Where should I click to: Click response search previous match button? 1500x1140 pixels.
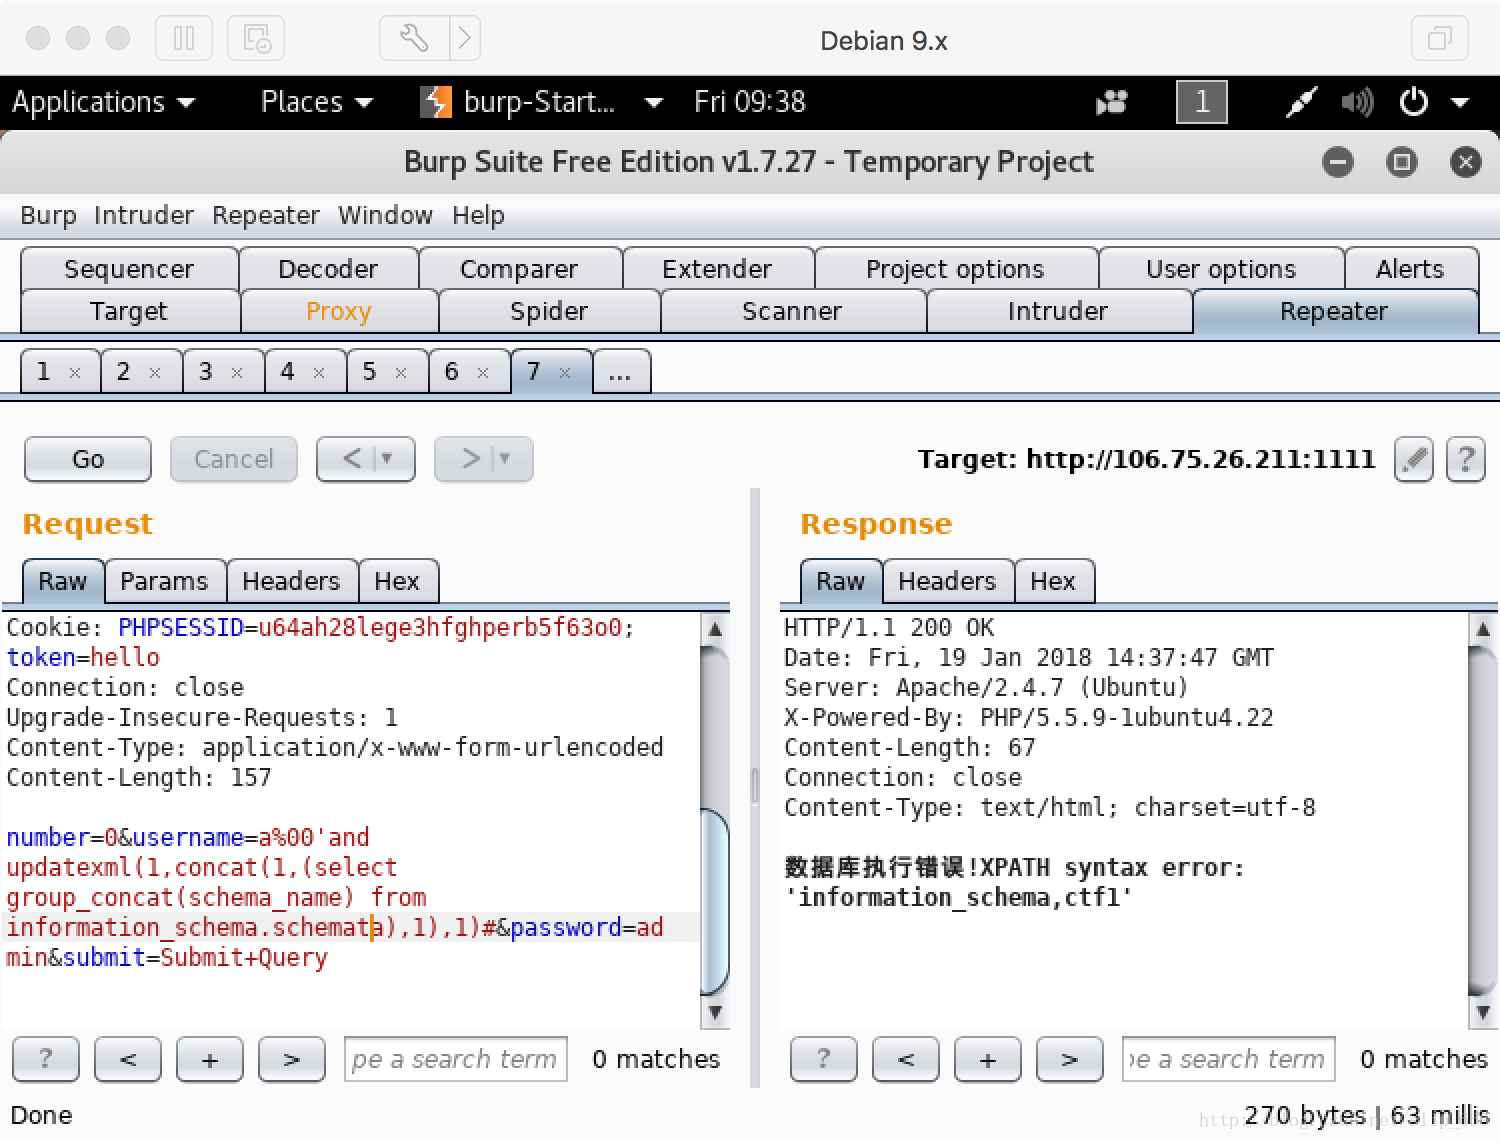pos(906,1059)
